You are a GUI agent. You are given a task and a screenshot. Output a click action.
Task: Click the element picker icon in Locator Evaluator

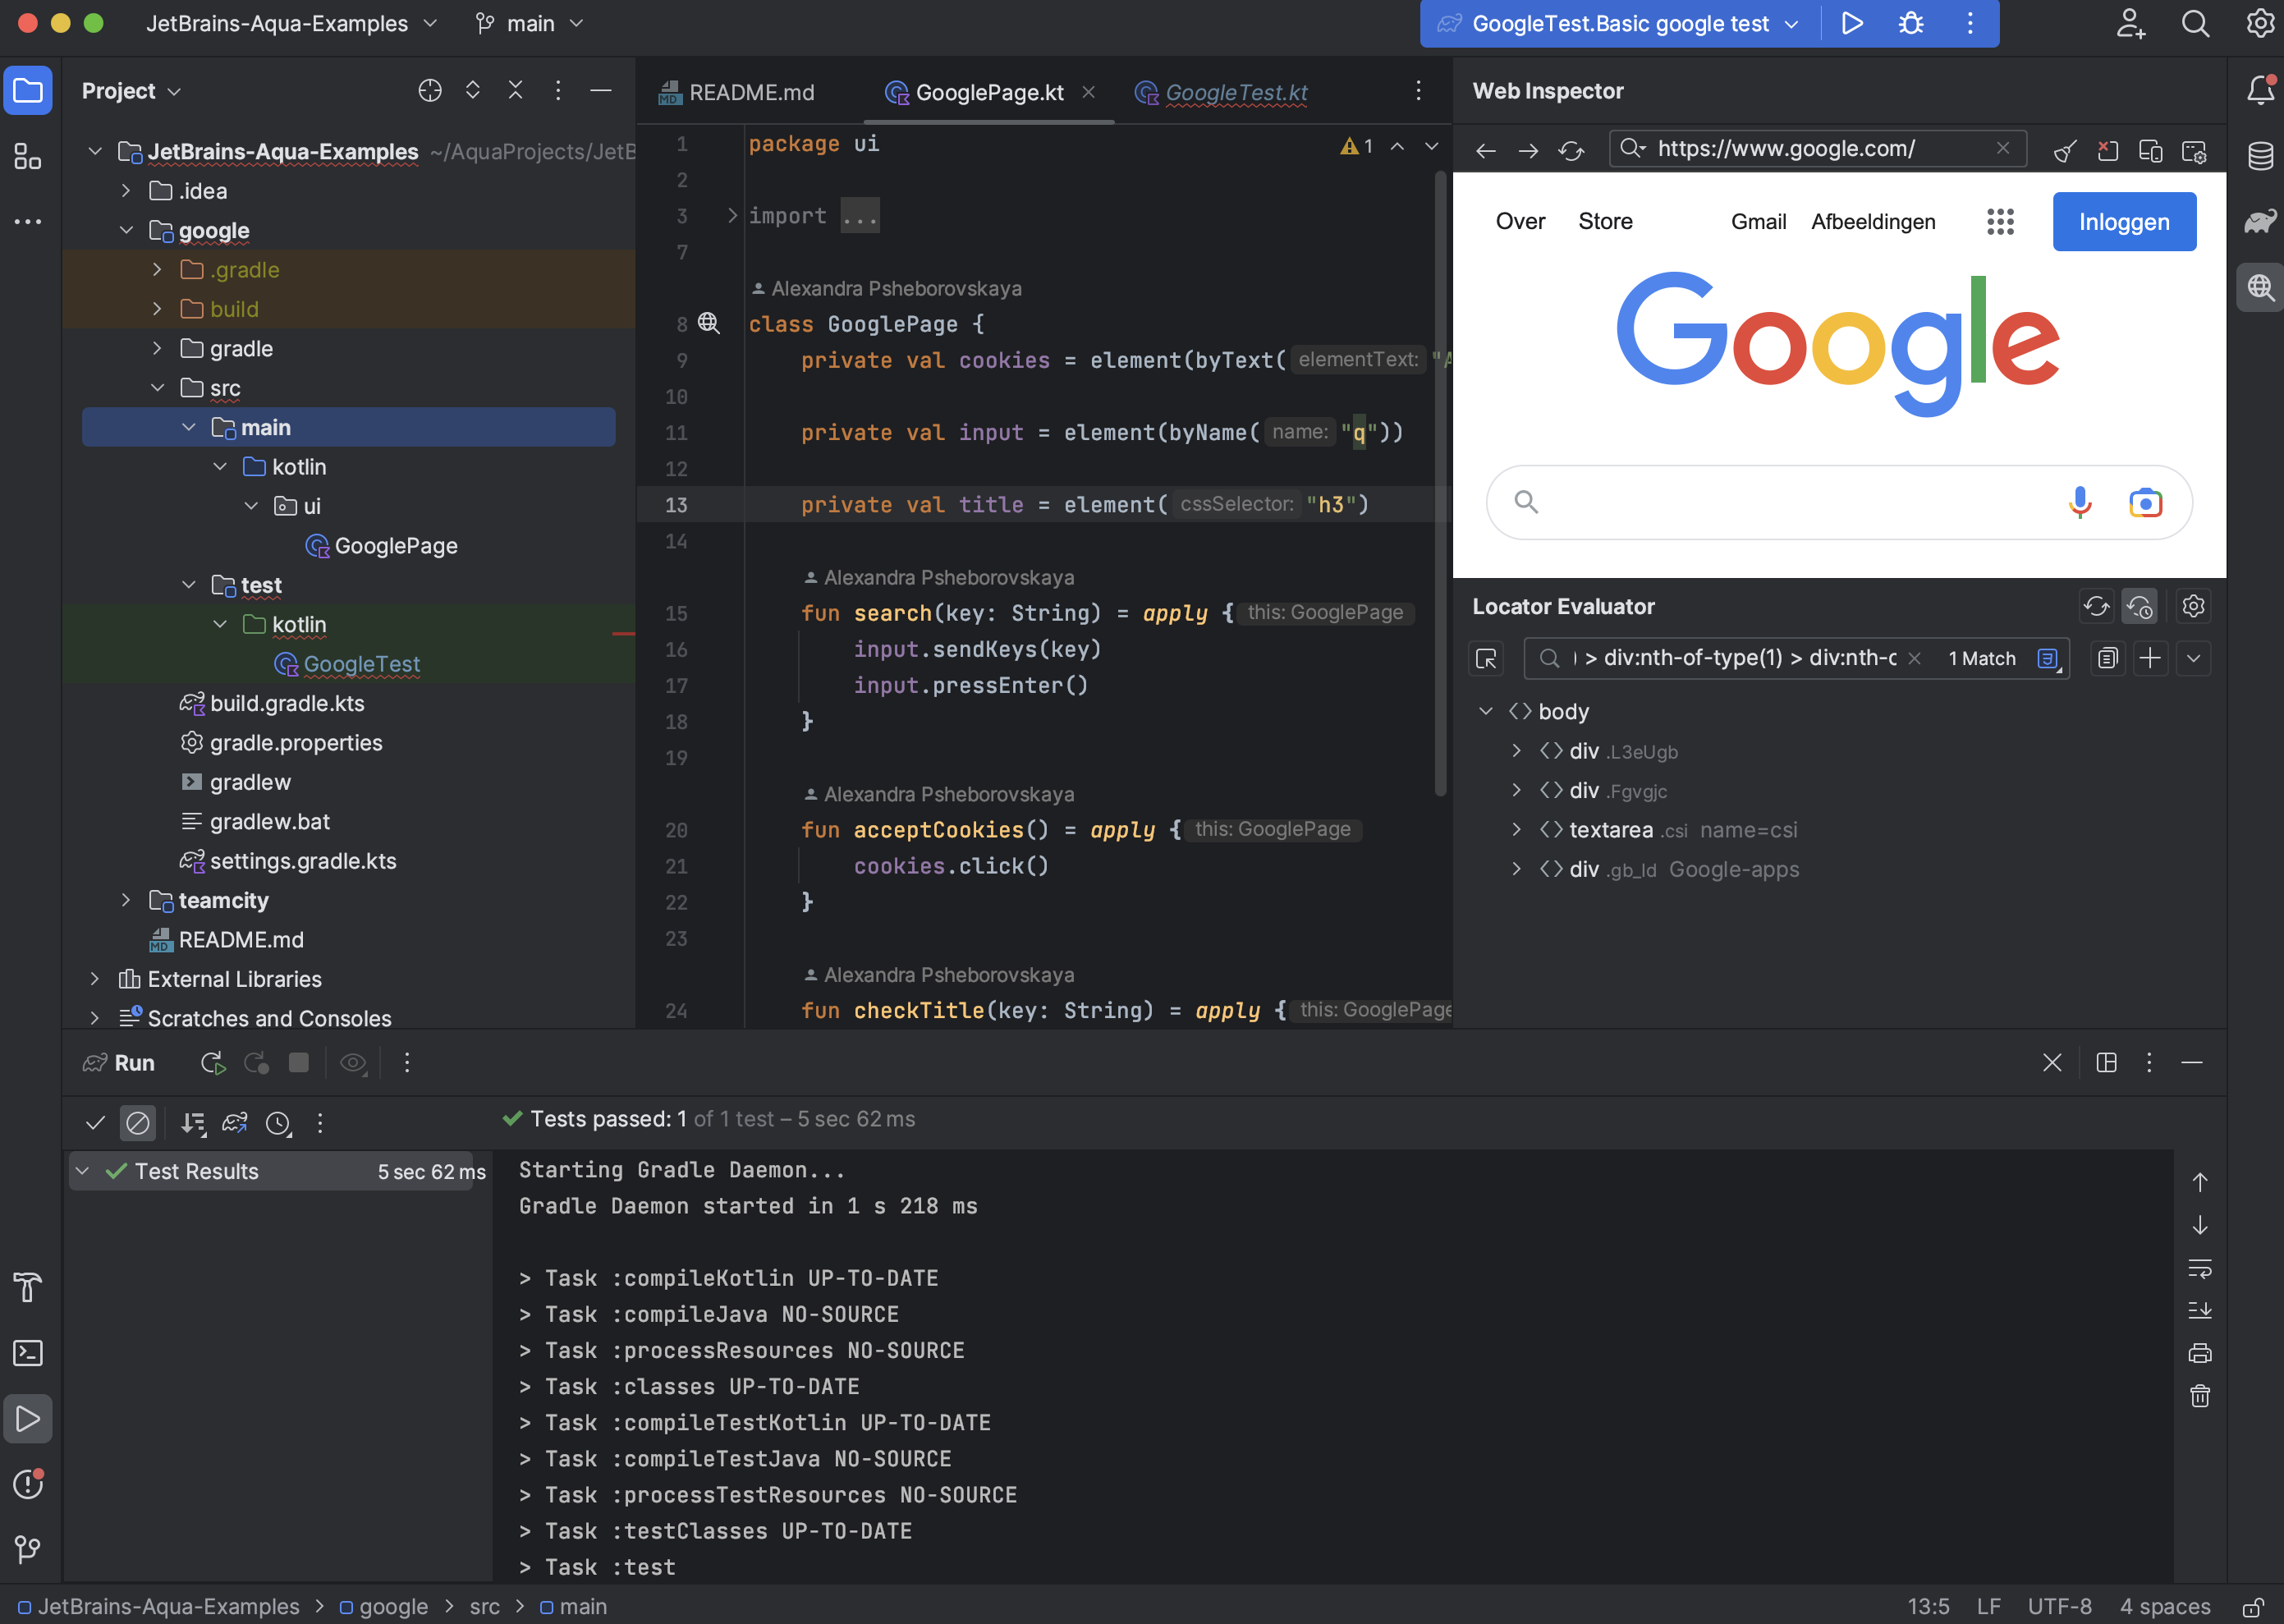[x=1486, y=658]
